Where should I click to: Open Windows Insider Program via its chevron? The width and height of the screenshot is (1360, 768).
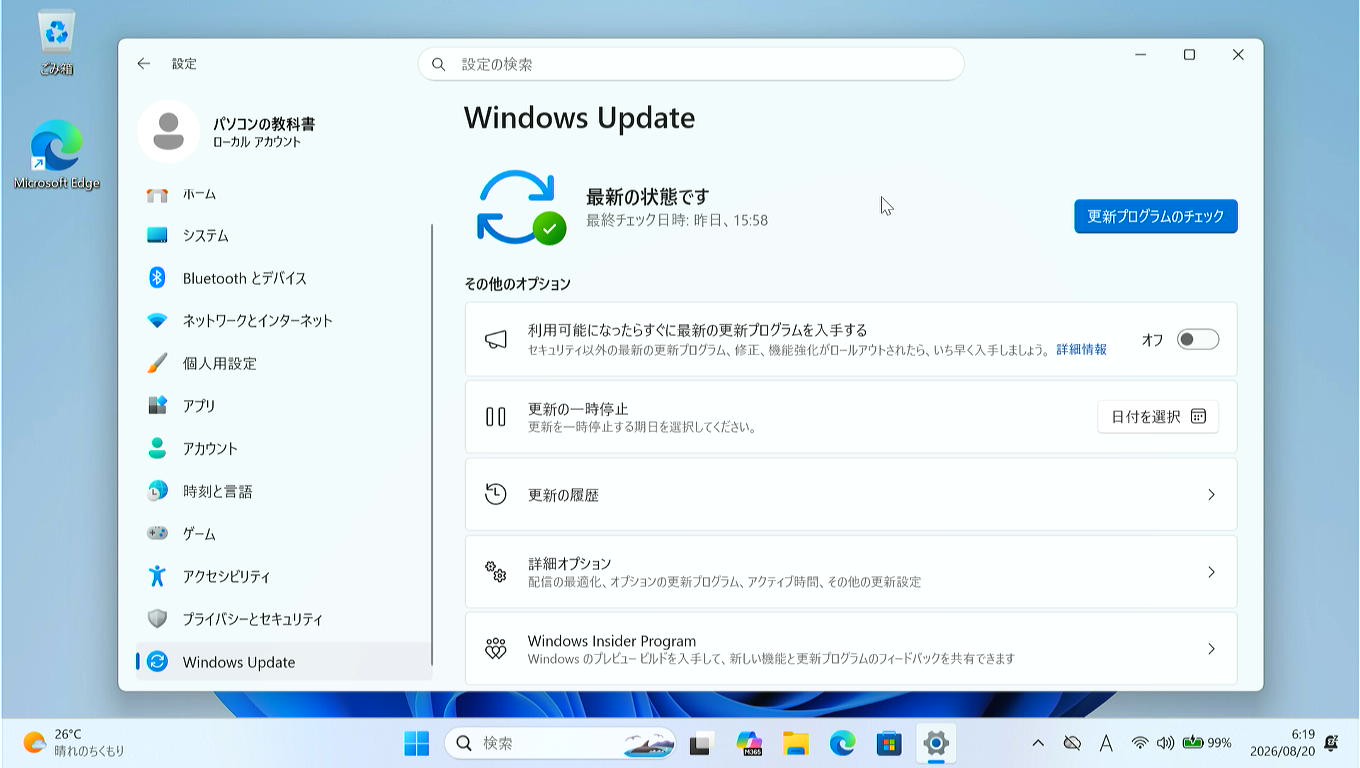[1211, 649]
